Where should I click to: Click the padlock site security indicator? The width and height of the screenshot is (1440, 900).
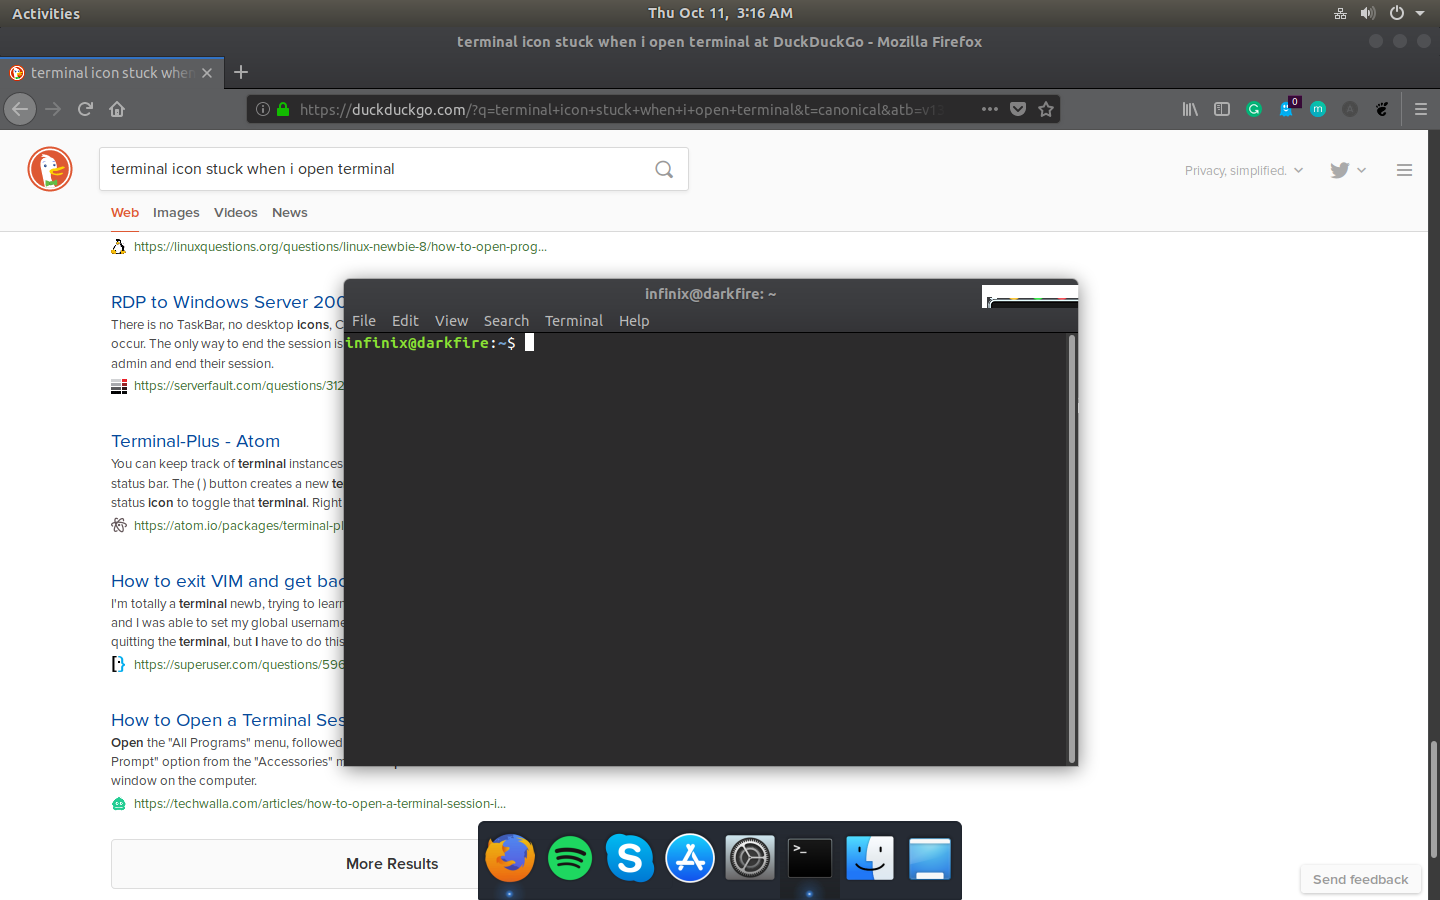click(x=281, y=109)
